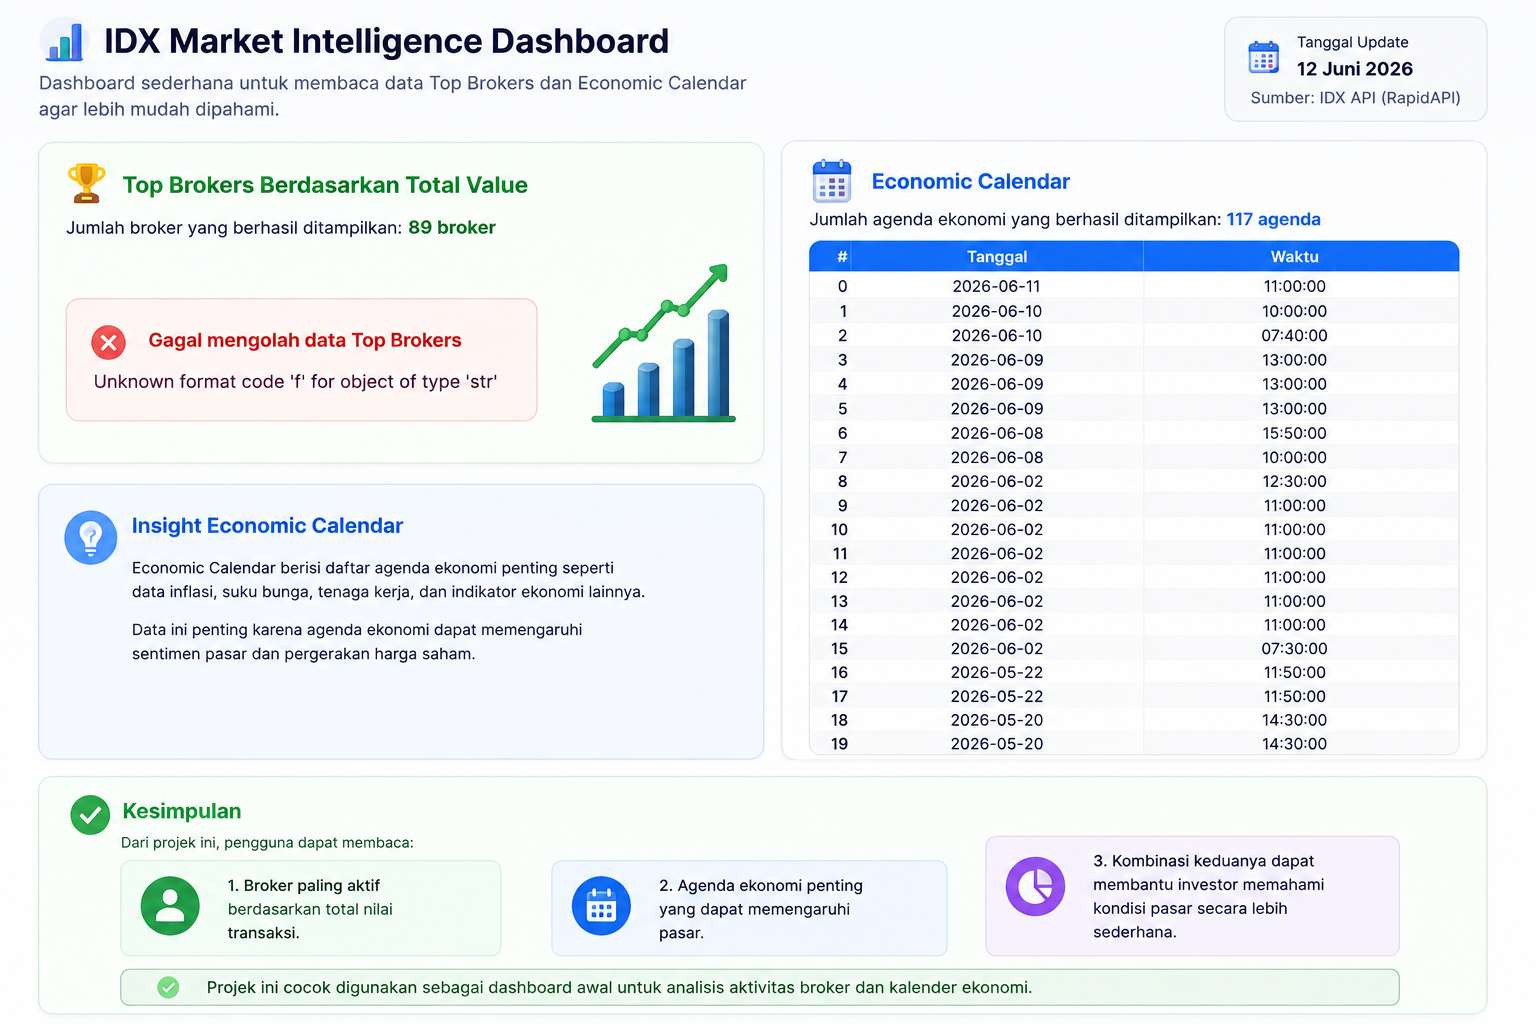Screen dimensions: 1536x1024
Task: Click time '12:30:00' in row 8
Action: click(1295, 481)
